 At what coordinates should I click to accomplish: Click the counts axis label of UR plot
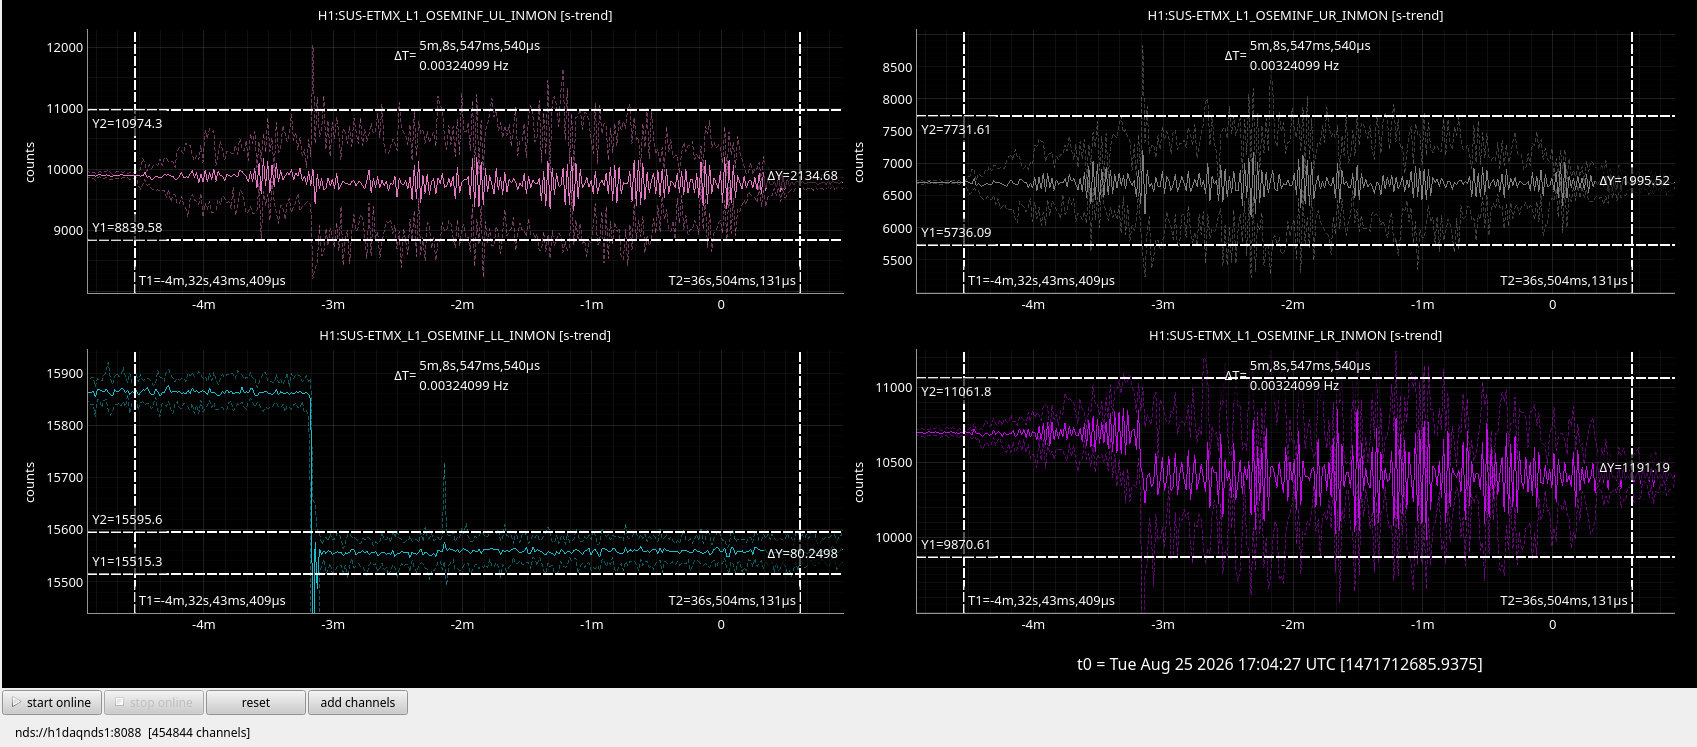tap(859, 162)
